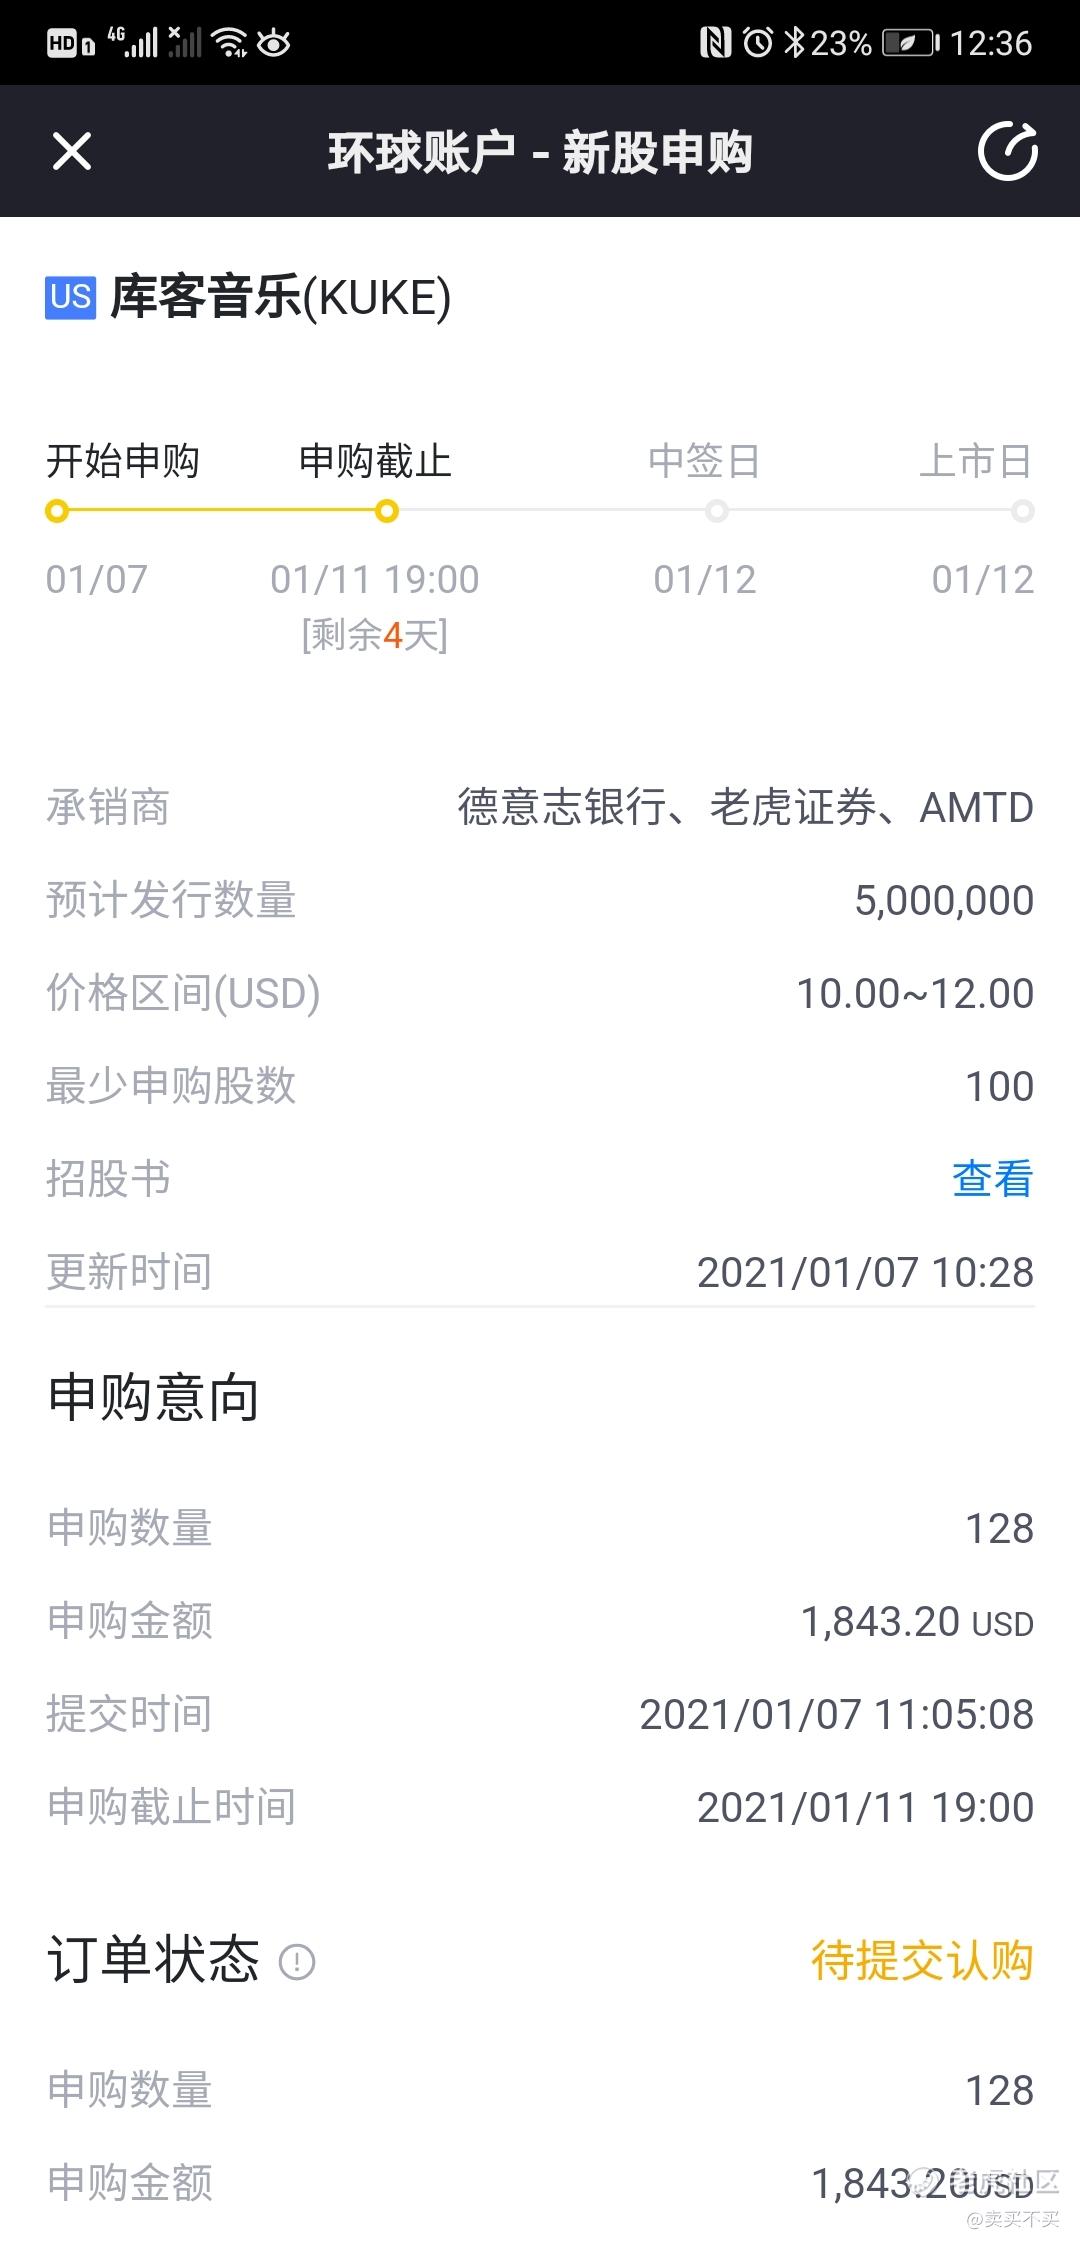Tap the NFC icon in the status bar

pyautogui.click(x=715, y=42)
